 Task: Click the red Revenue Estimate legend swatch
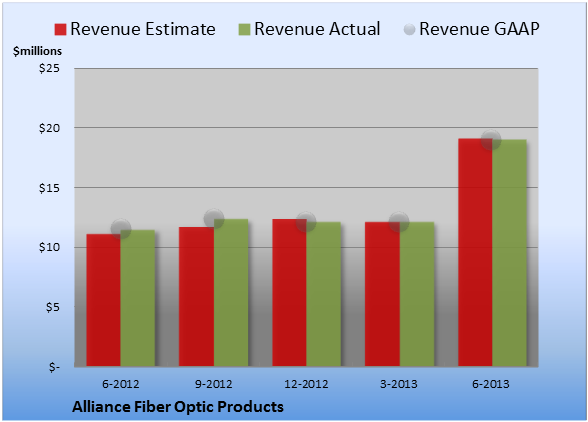tap(60, 30)
